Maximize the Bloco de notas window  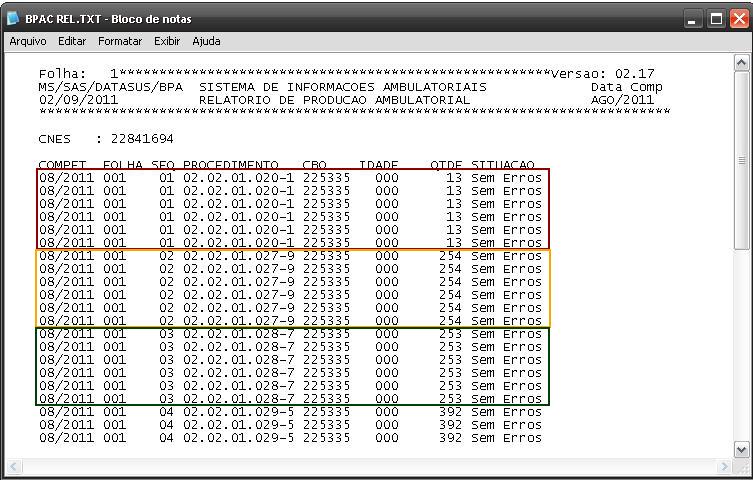pos(717,19)
